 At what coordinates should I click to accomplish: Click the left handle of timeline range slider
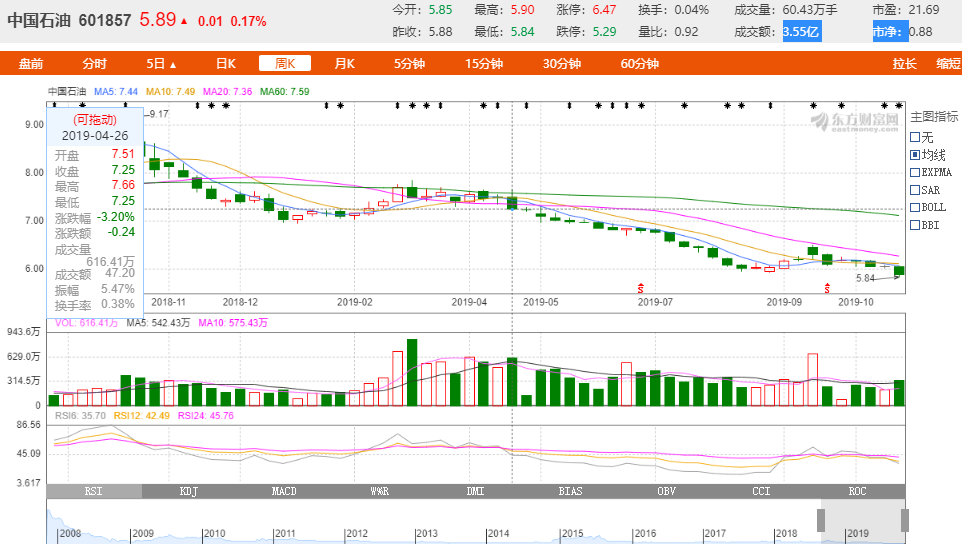821,520
